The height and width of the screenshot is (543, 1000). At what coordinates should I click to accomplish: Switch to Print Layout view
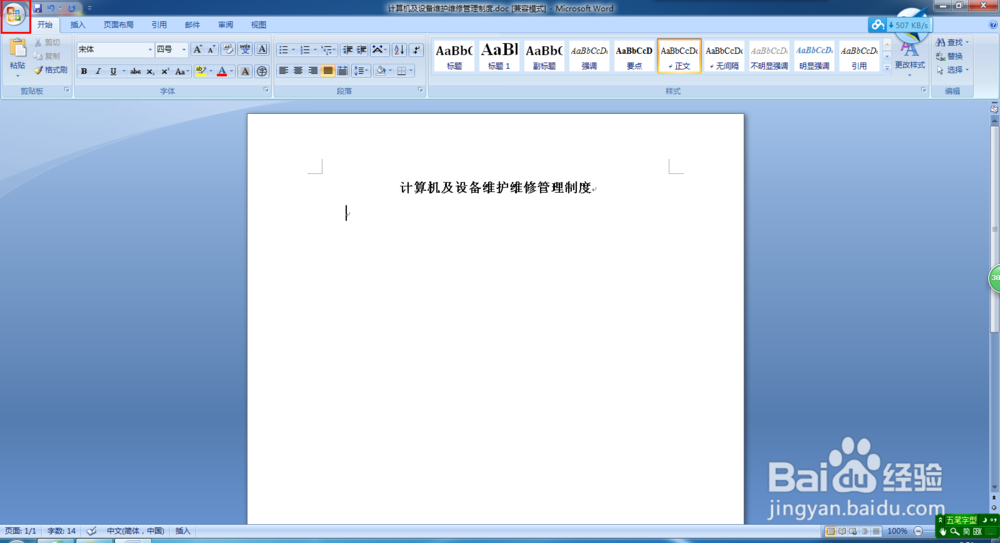coord(830,531)
